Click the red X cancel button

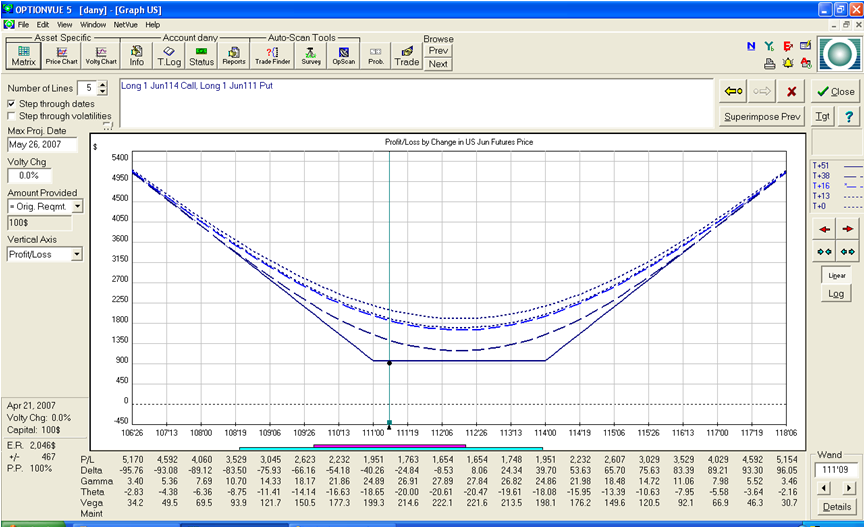point(791,92)
